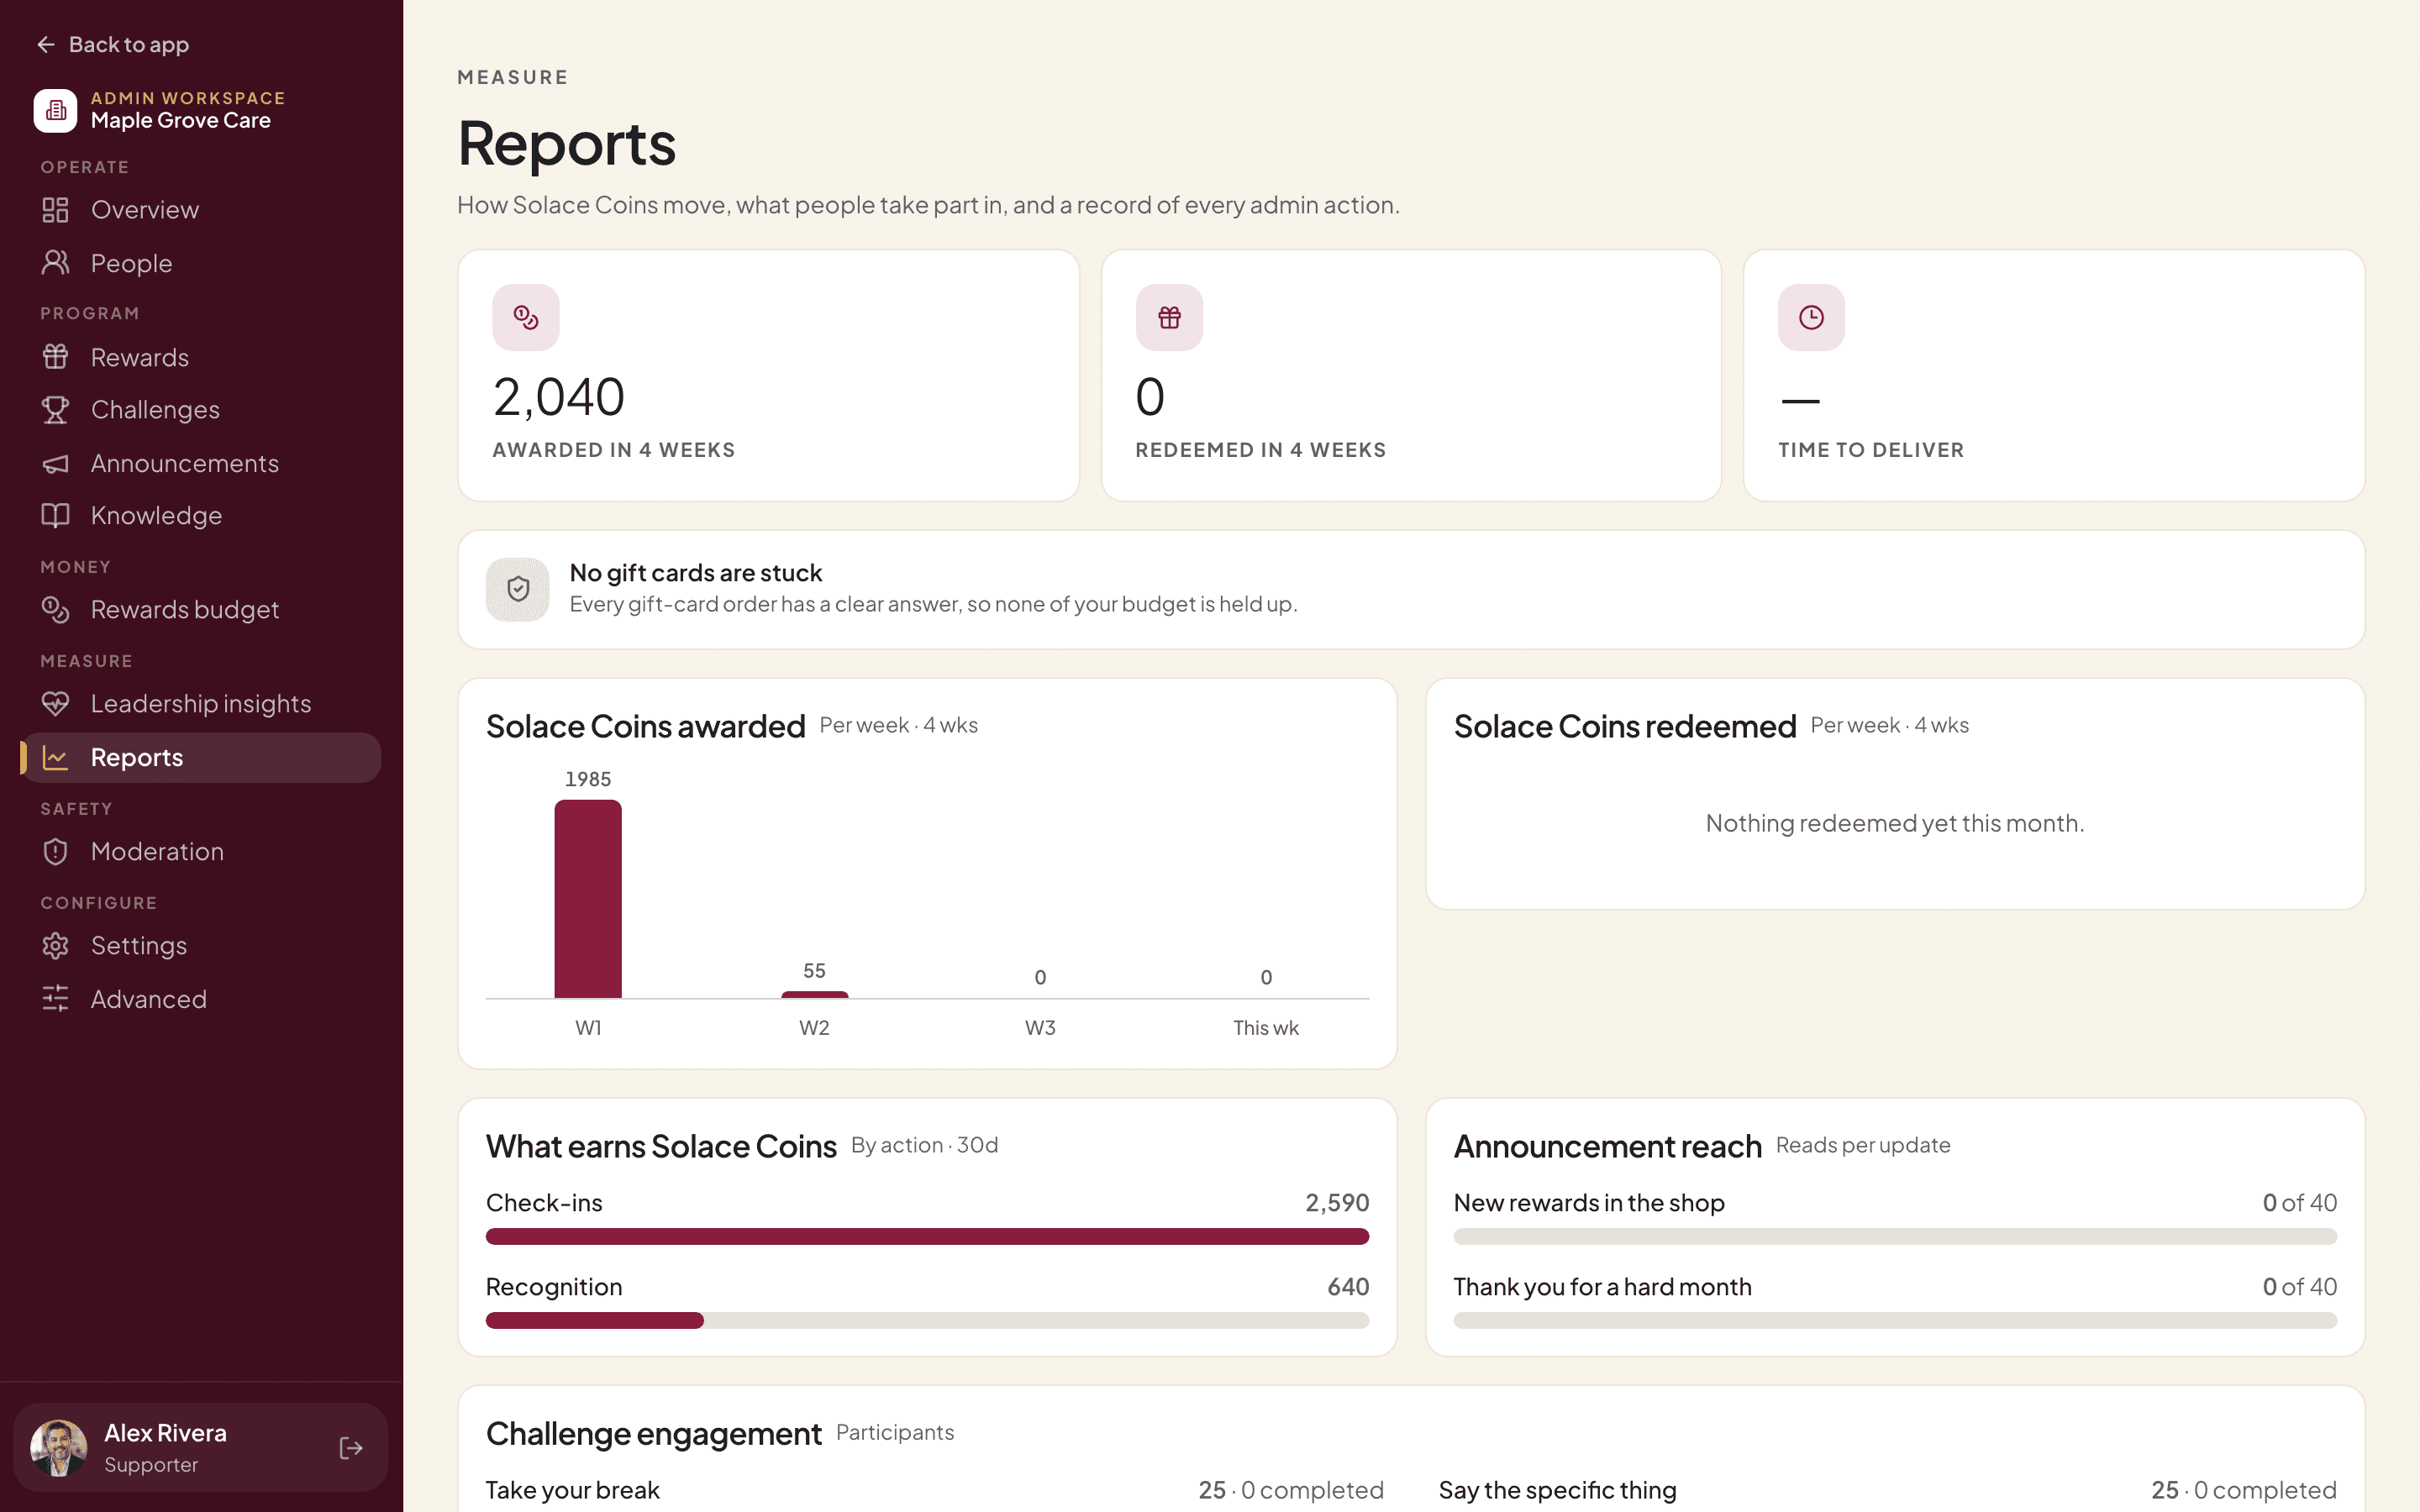Viewport: 2420px width, 1512px height.
Task: Click the clock icon on Time to deliver card
Action: tap(1811, 318)
